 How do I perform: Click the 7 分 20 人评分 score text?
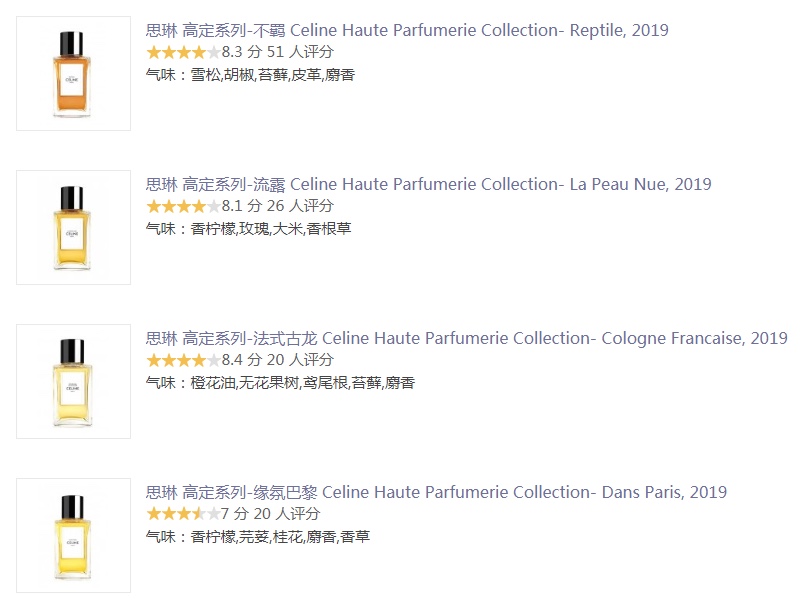270,514
